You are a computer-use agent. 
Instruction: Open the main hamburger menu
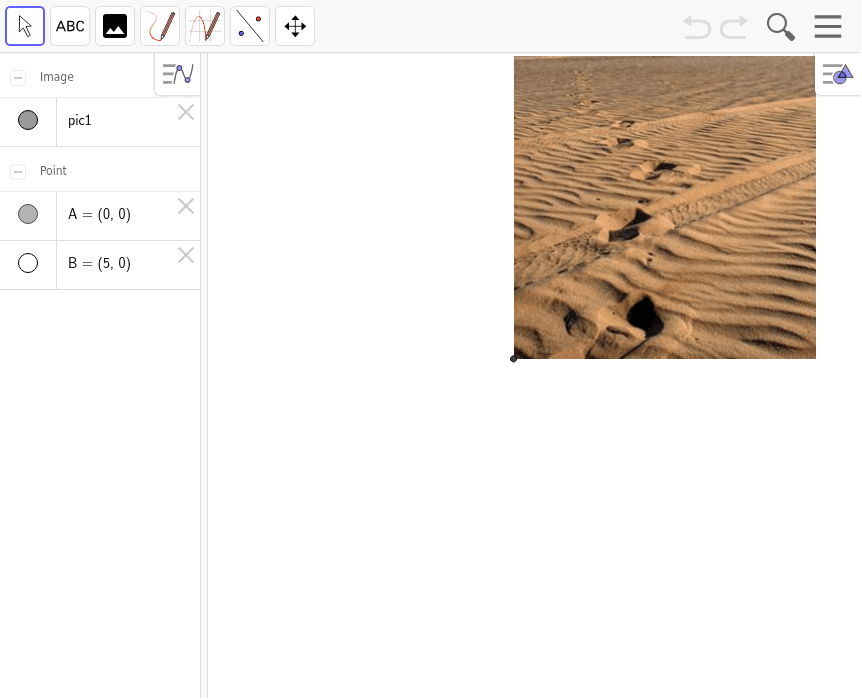pyautogui.click(x=828, y=26)
